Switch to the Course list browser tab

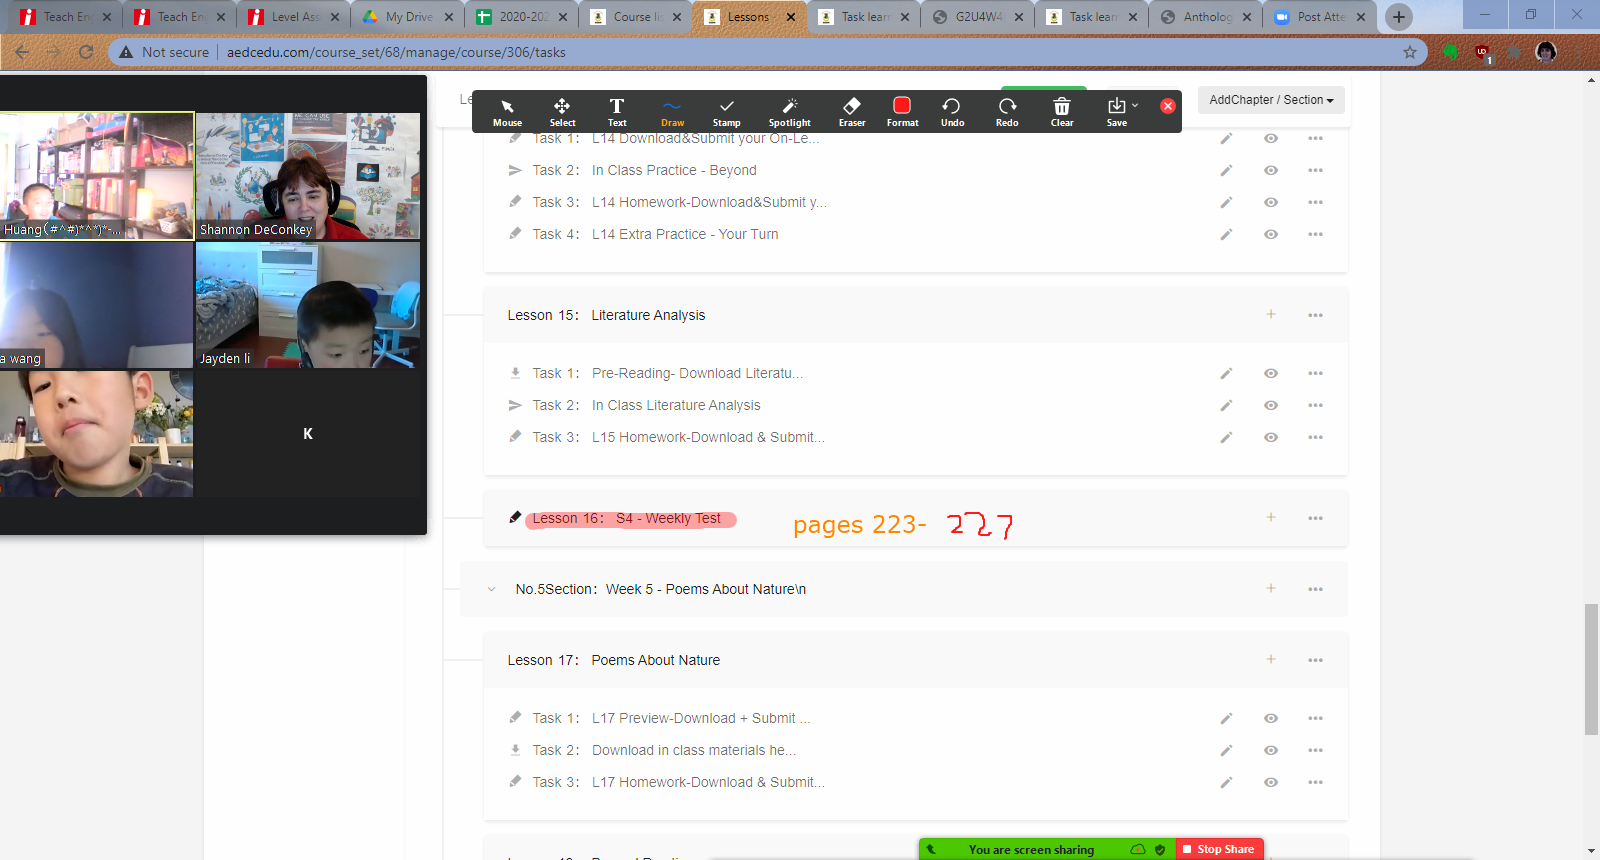636,17
